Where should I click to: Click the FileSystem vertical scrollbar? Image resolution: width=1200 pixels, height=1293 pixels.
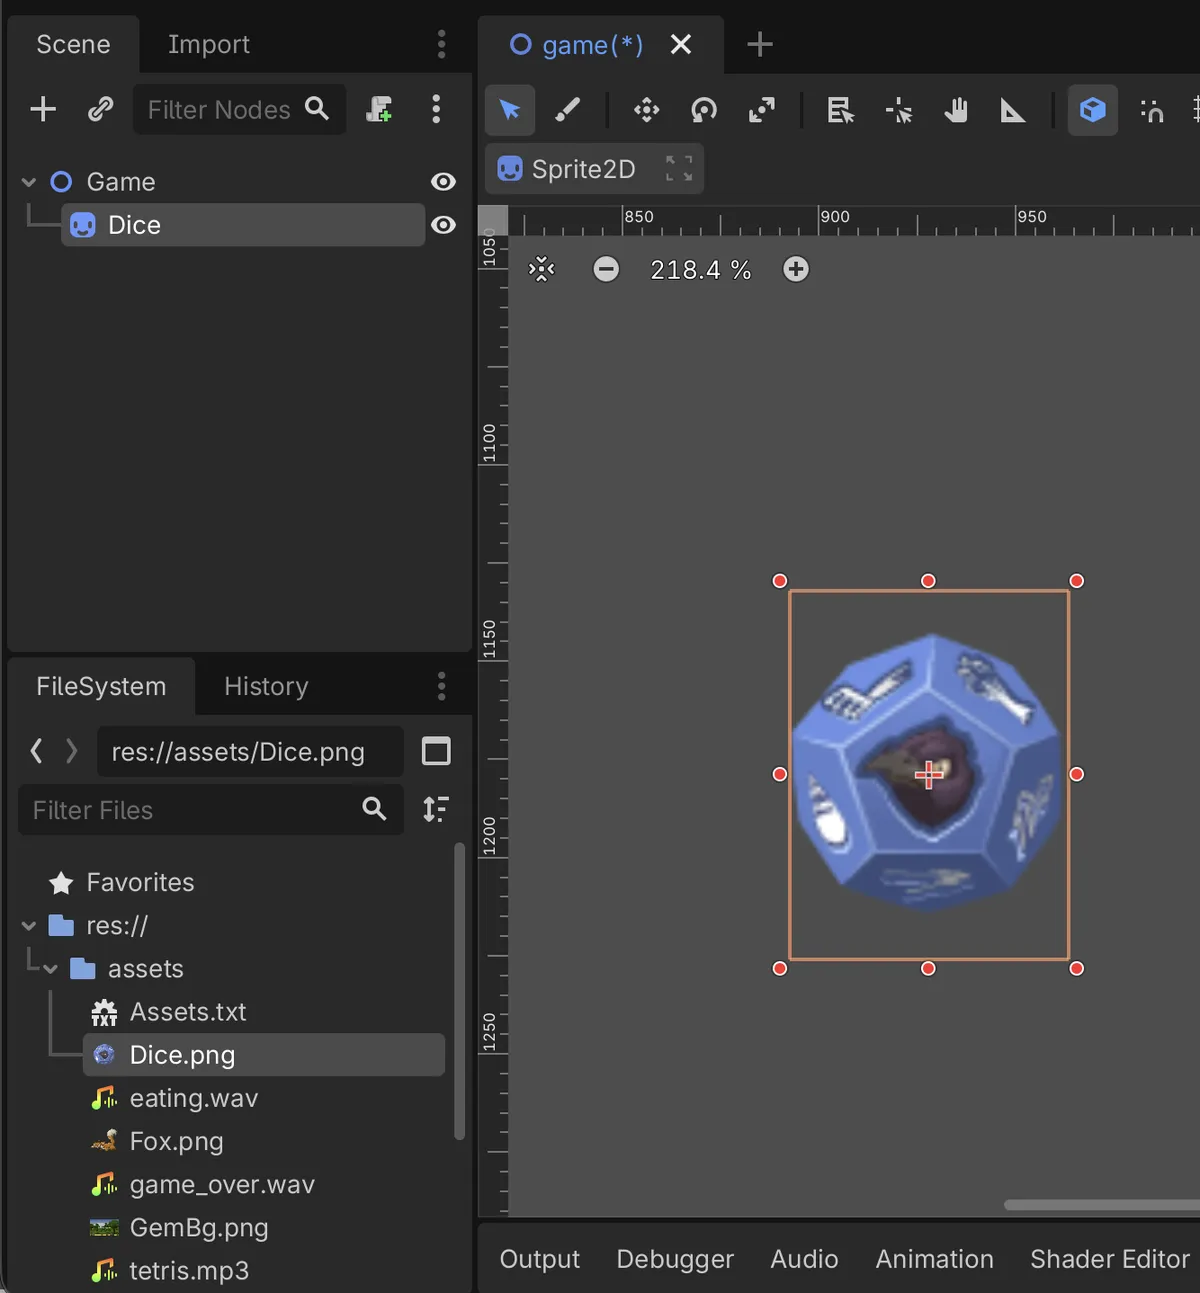459,991
